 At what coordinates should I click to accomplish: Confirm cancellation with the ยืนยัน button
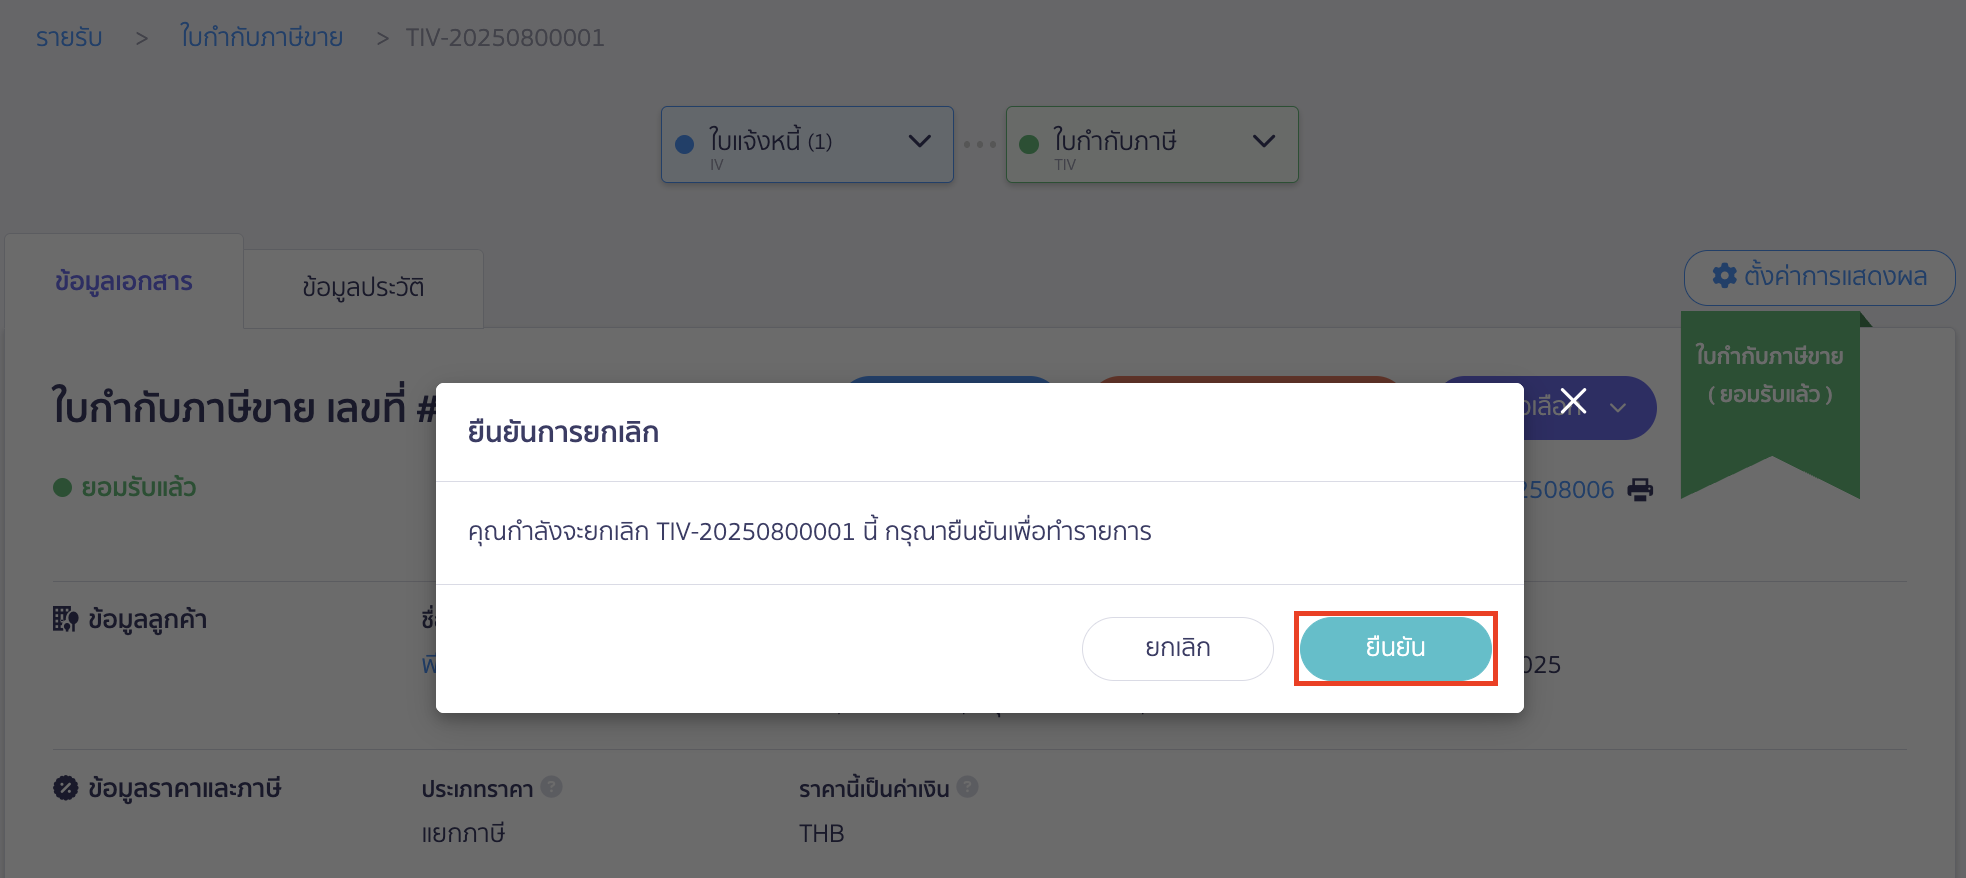click(1395, 648)
